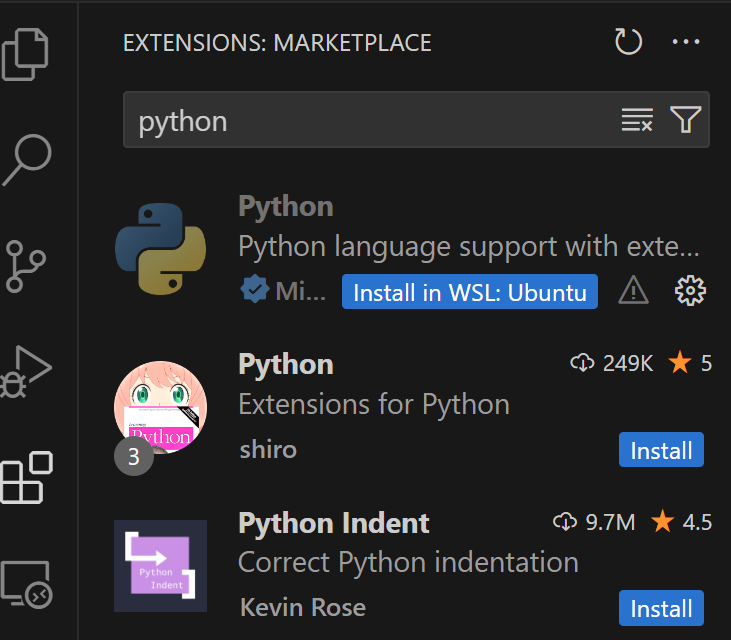Install Python in WSL: Ubuntu
The image size is (731, 640).
click(469, 292)
